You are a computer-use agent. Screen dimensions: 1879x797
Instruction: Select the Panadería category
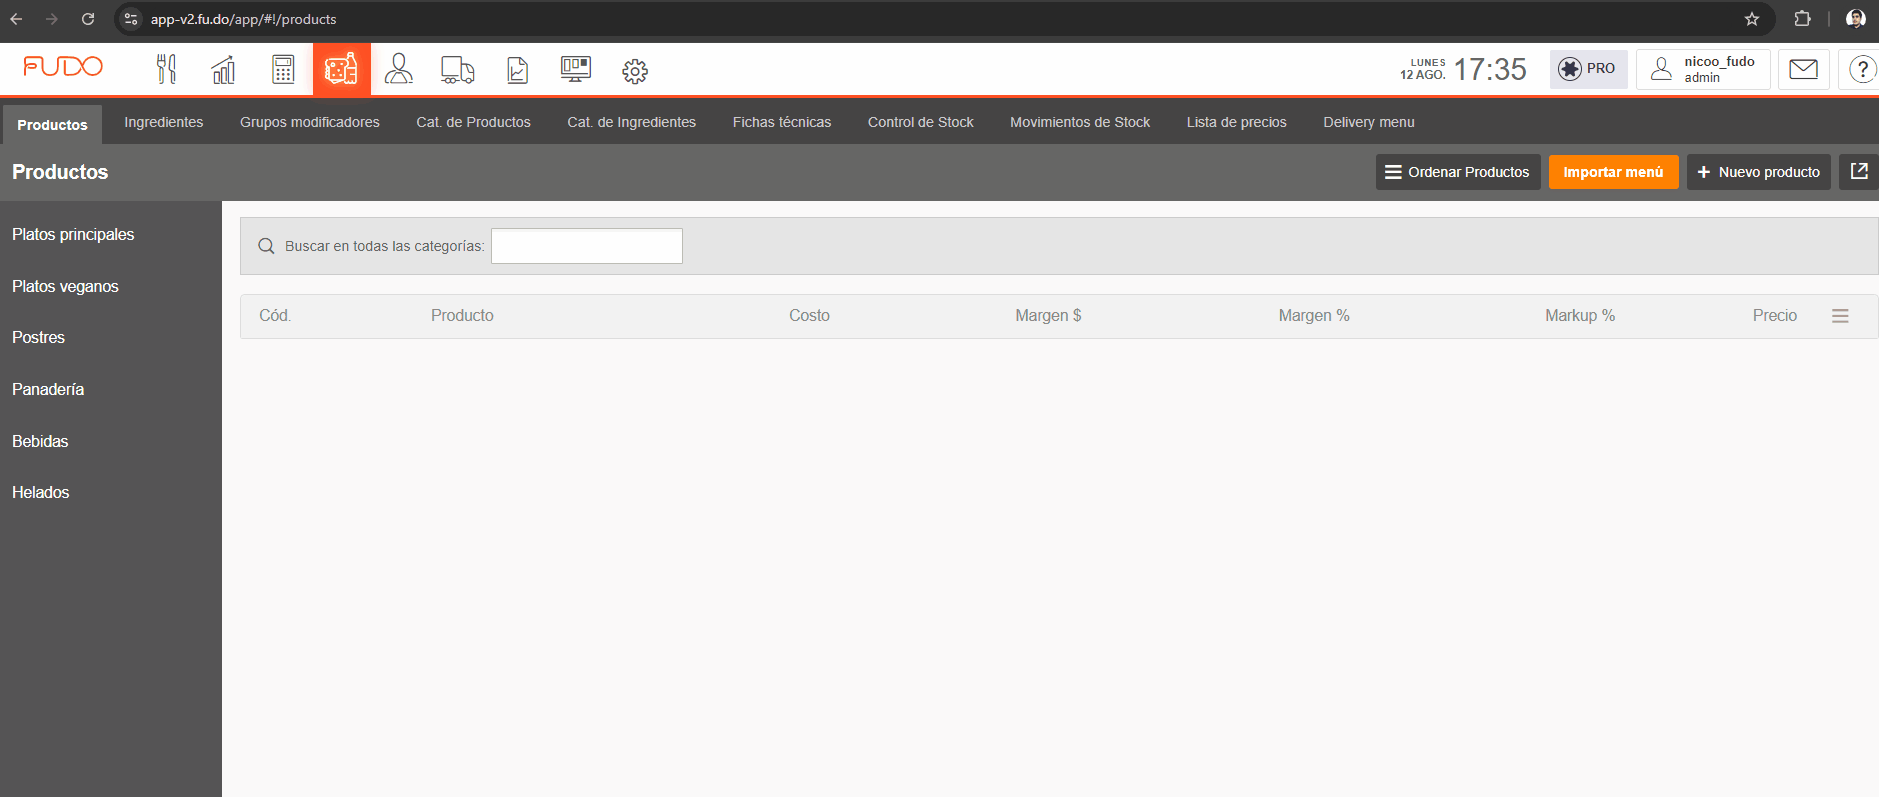(48, 389)
